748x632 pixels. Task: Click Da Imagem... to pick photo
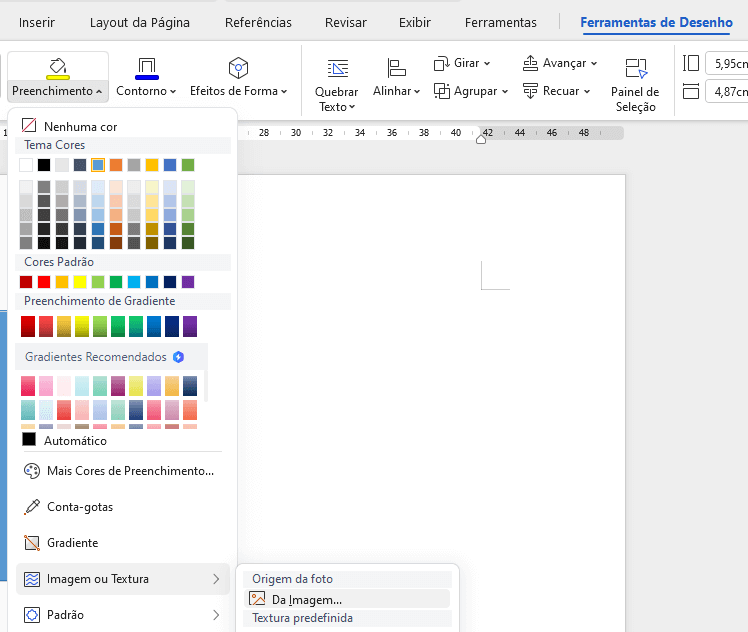306,600
